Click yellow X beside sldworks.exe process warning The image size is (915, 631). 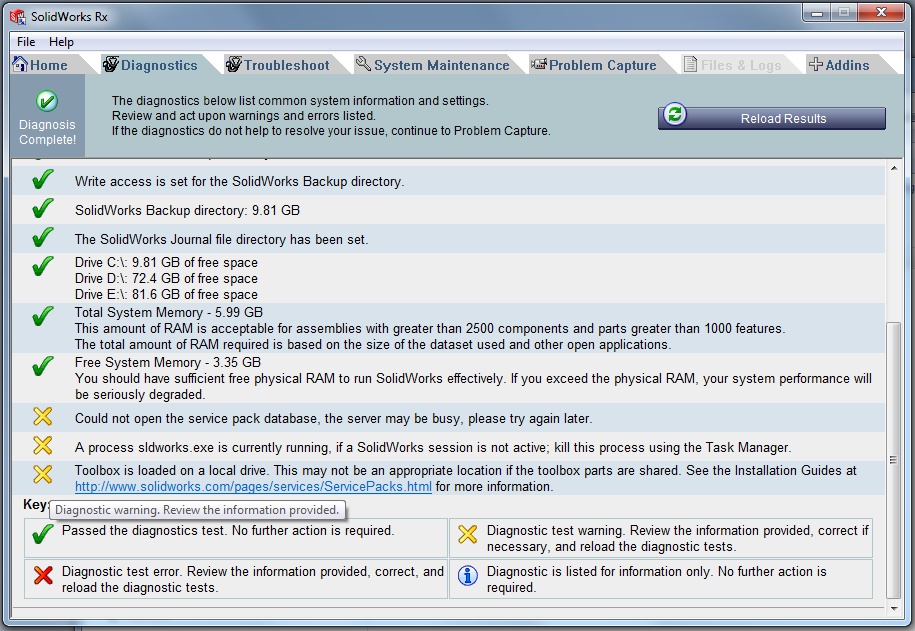tap(43, 445)
